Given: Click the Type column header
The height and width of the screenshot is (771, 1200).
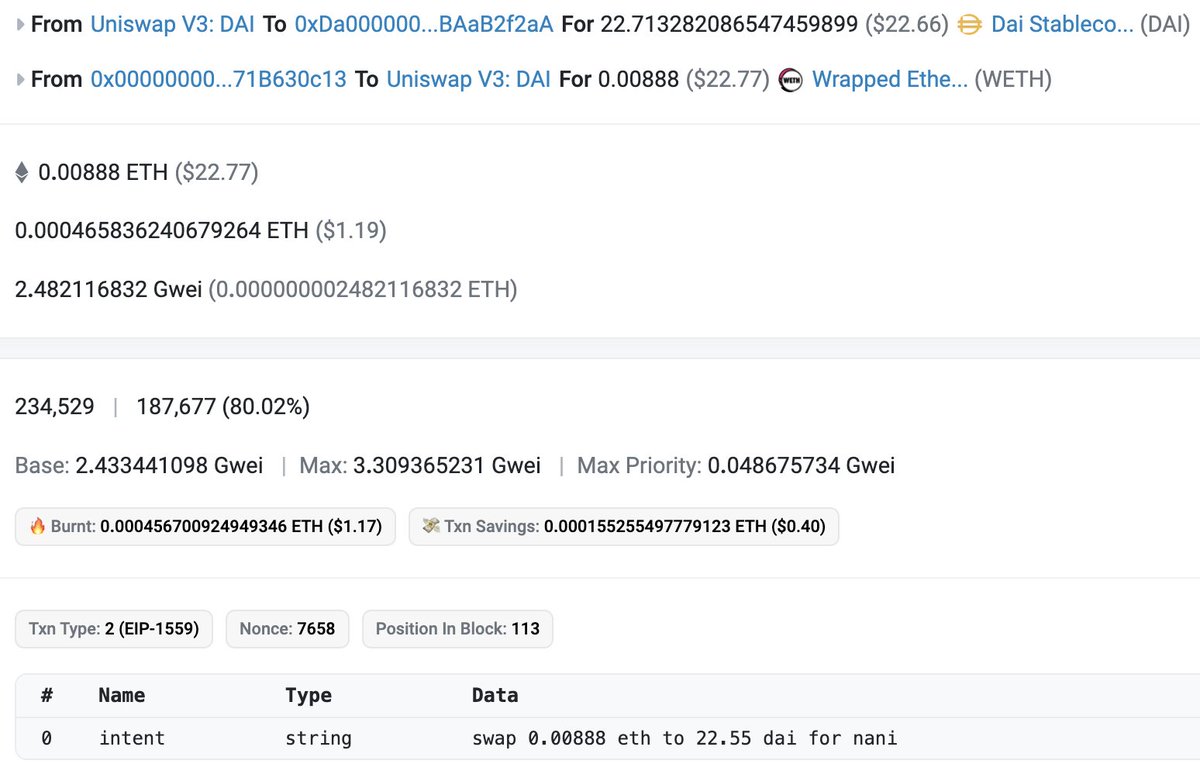Looking at the screenshot, I should pos(308,695).
